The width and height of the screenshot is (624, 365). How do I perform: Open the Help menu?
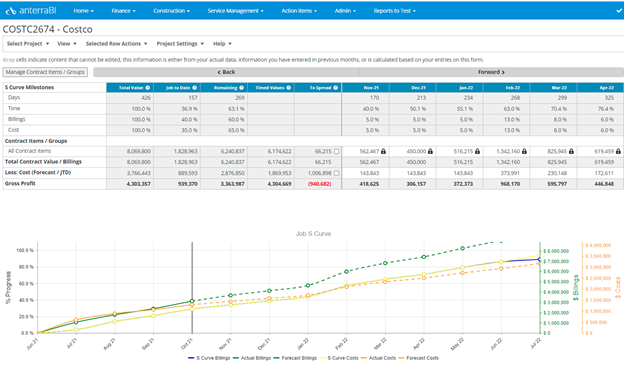(x=222, y=44)
